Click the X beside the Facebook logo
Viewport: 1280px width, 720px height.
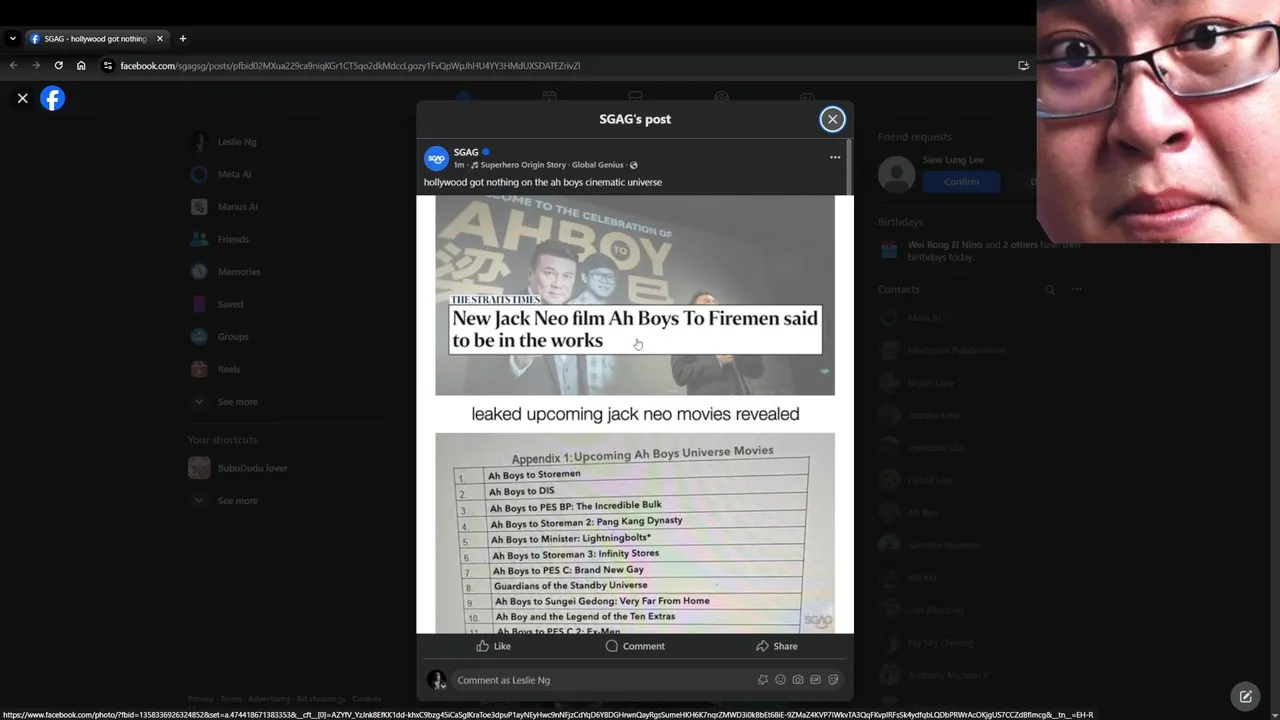point(22,98)
